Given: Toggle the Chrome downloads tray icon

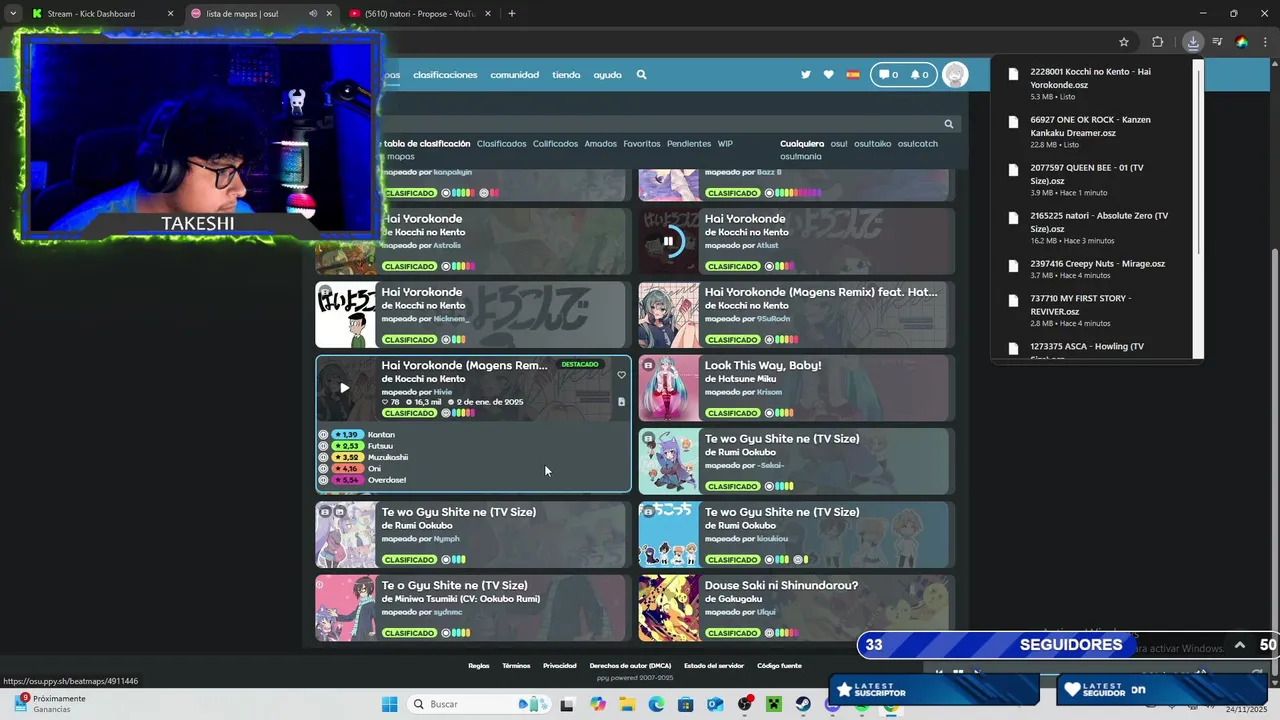Looking at the screenshot, I should [1193, 42].
